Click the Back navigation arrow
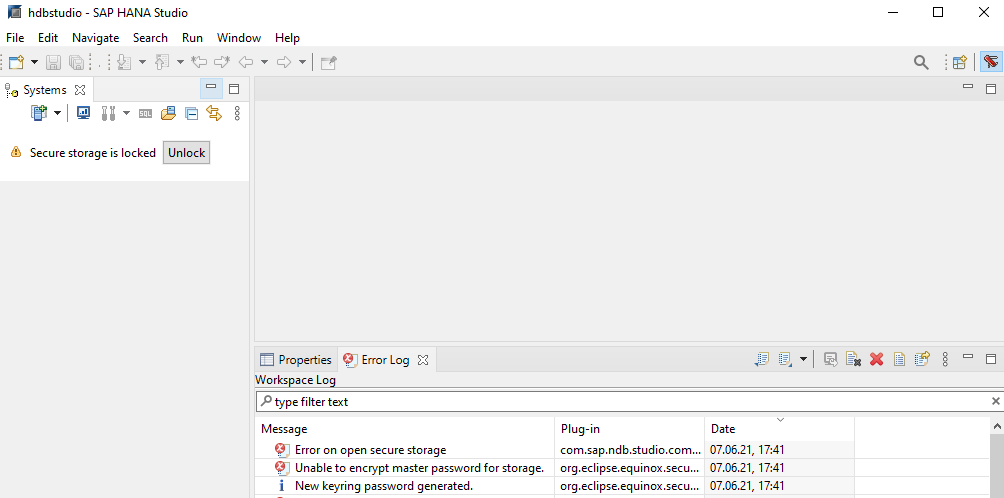Image resolution: width=1004 pixels, height=498 pixels. [x=246, y=62]
